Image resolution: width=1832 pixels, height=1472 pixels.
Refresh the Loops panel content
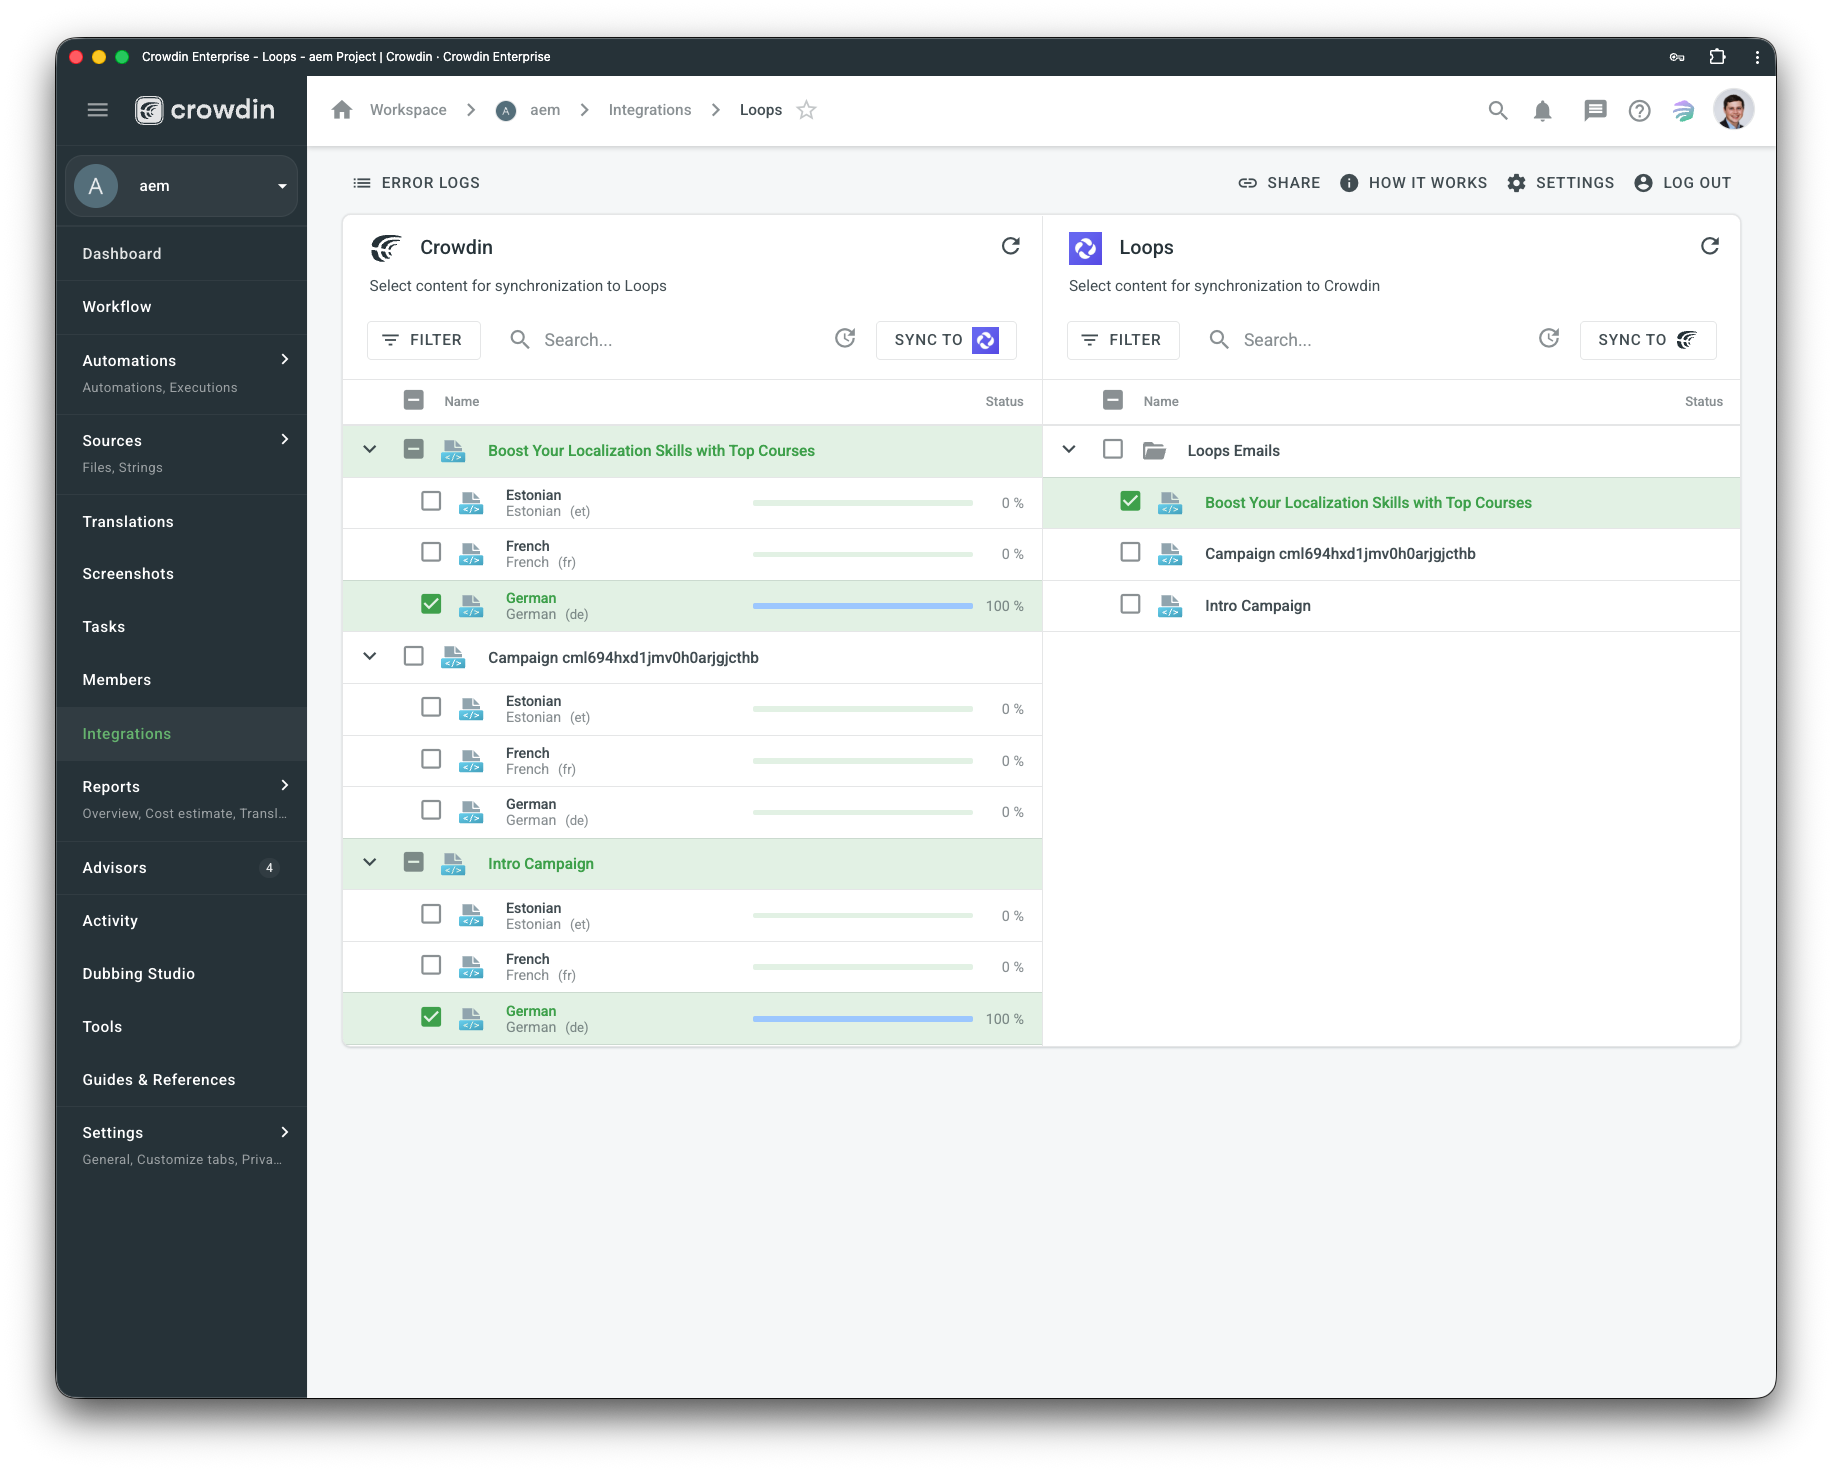point(1709,246)
